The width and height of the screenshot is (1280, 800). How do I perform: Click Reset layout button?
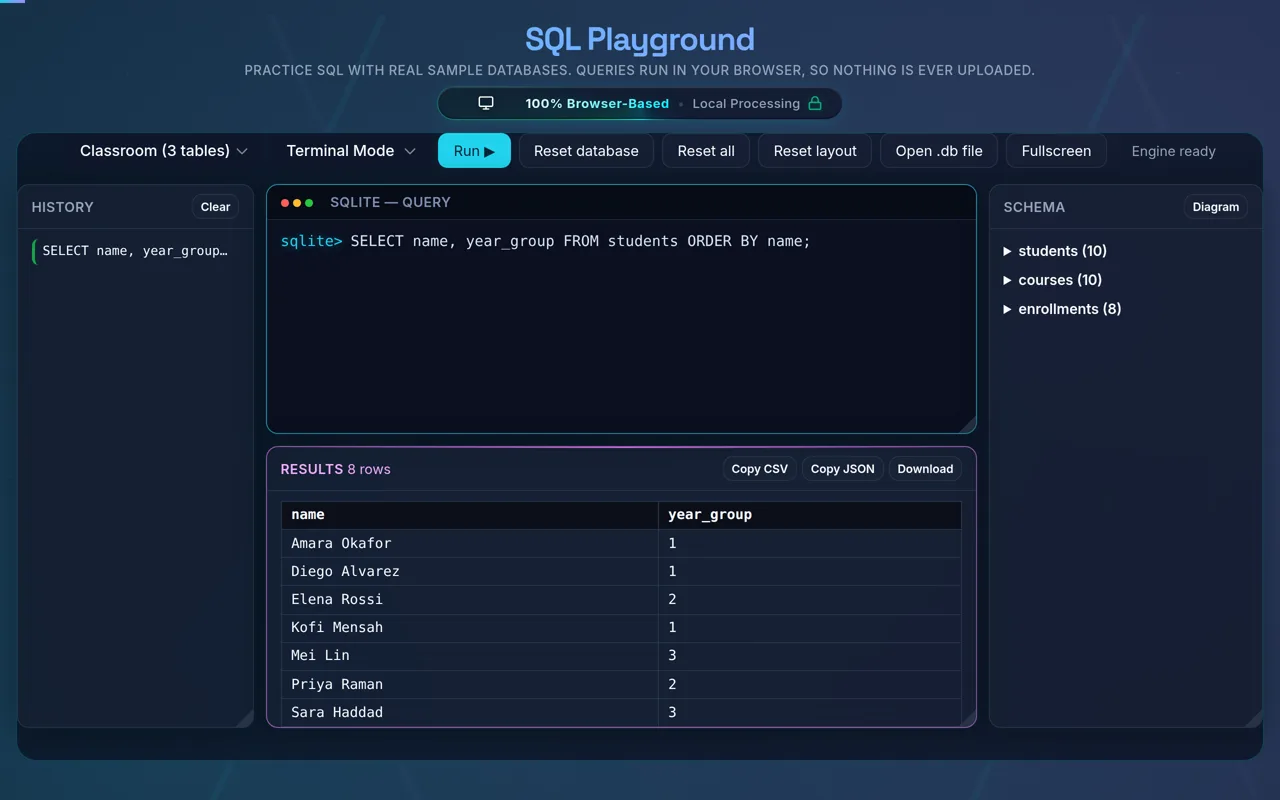(x=815, y=151)
